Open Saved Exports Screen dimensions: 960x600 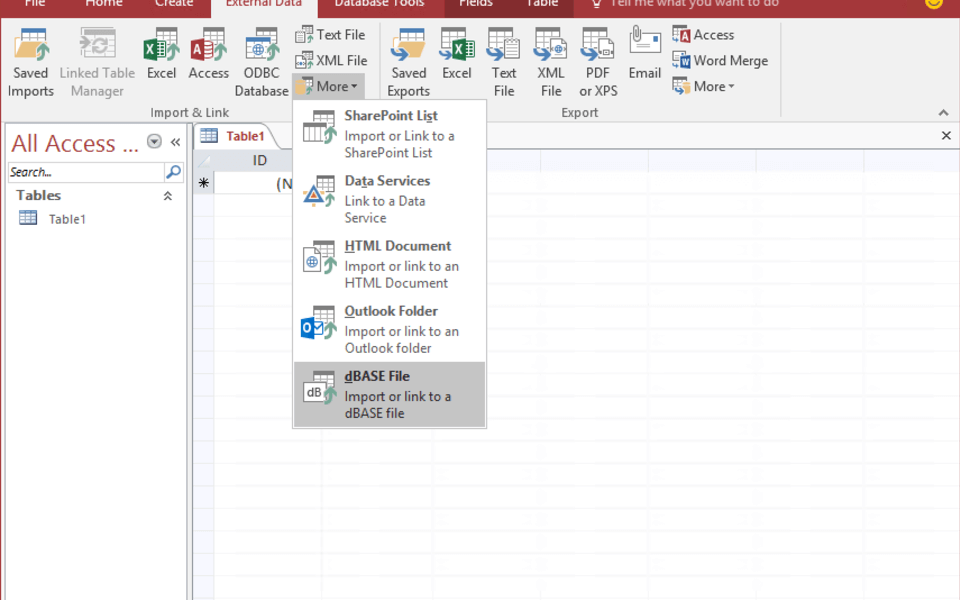point(408,62)
